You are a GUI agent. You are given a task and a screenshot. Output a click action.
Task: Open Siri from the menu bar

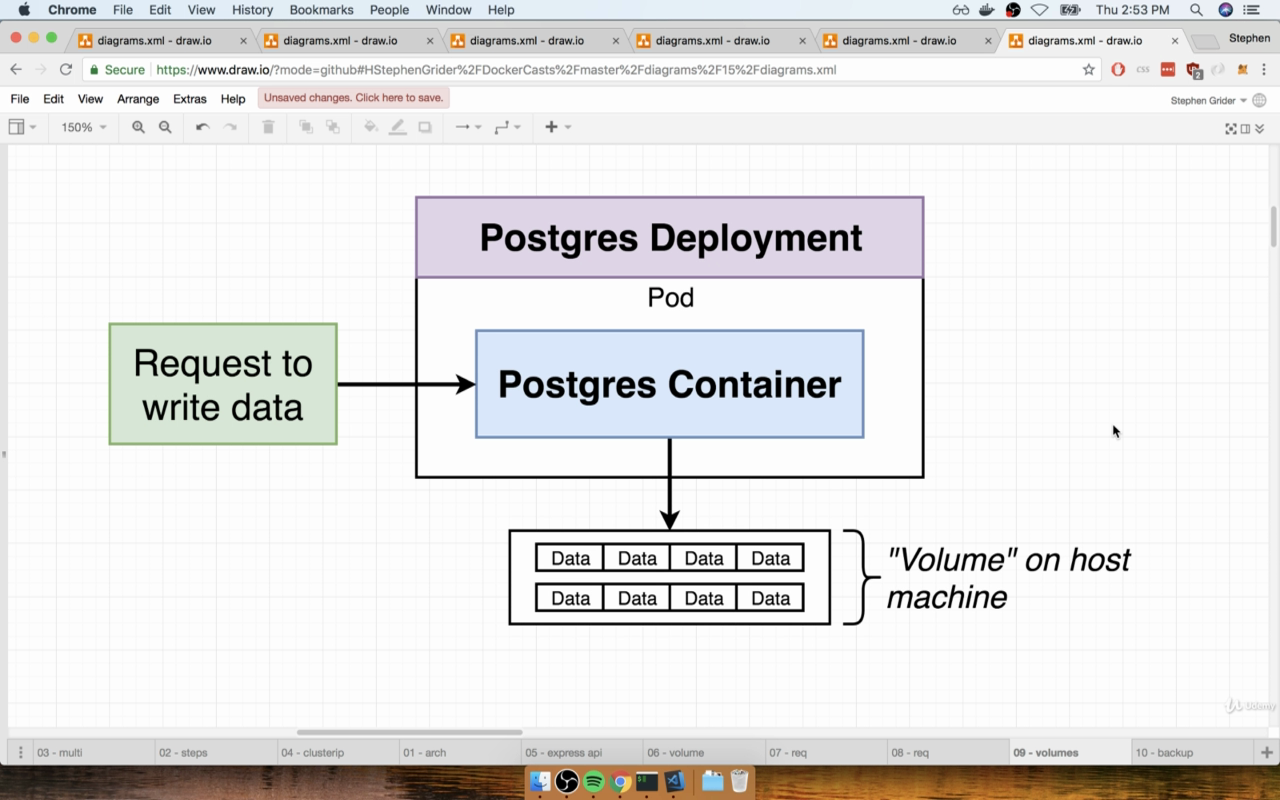click(x=1226, y=10)
